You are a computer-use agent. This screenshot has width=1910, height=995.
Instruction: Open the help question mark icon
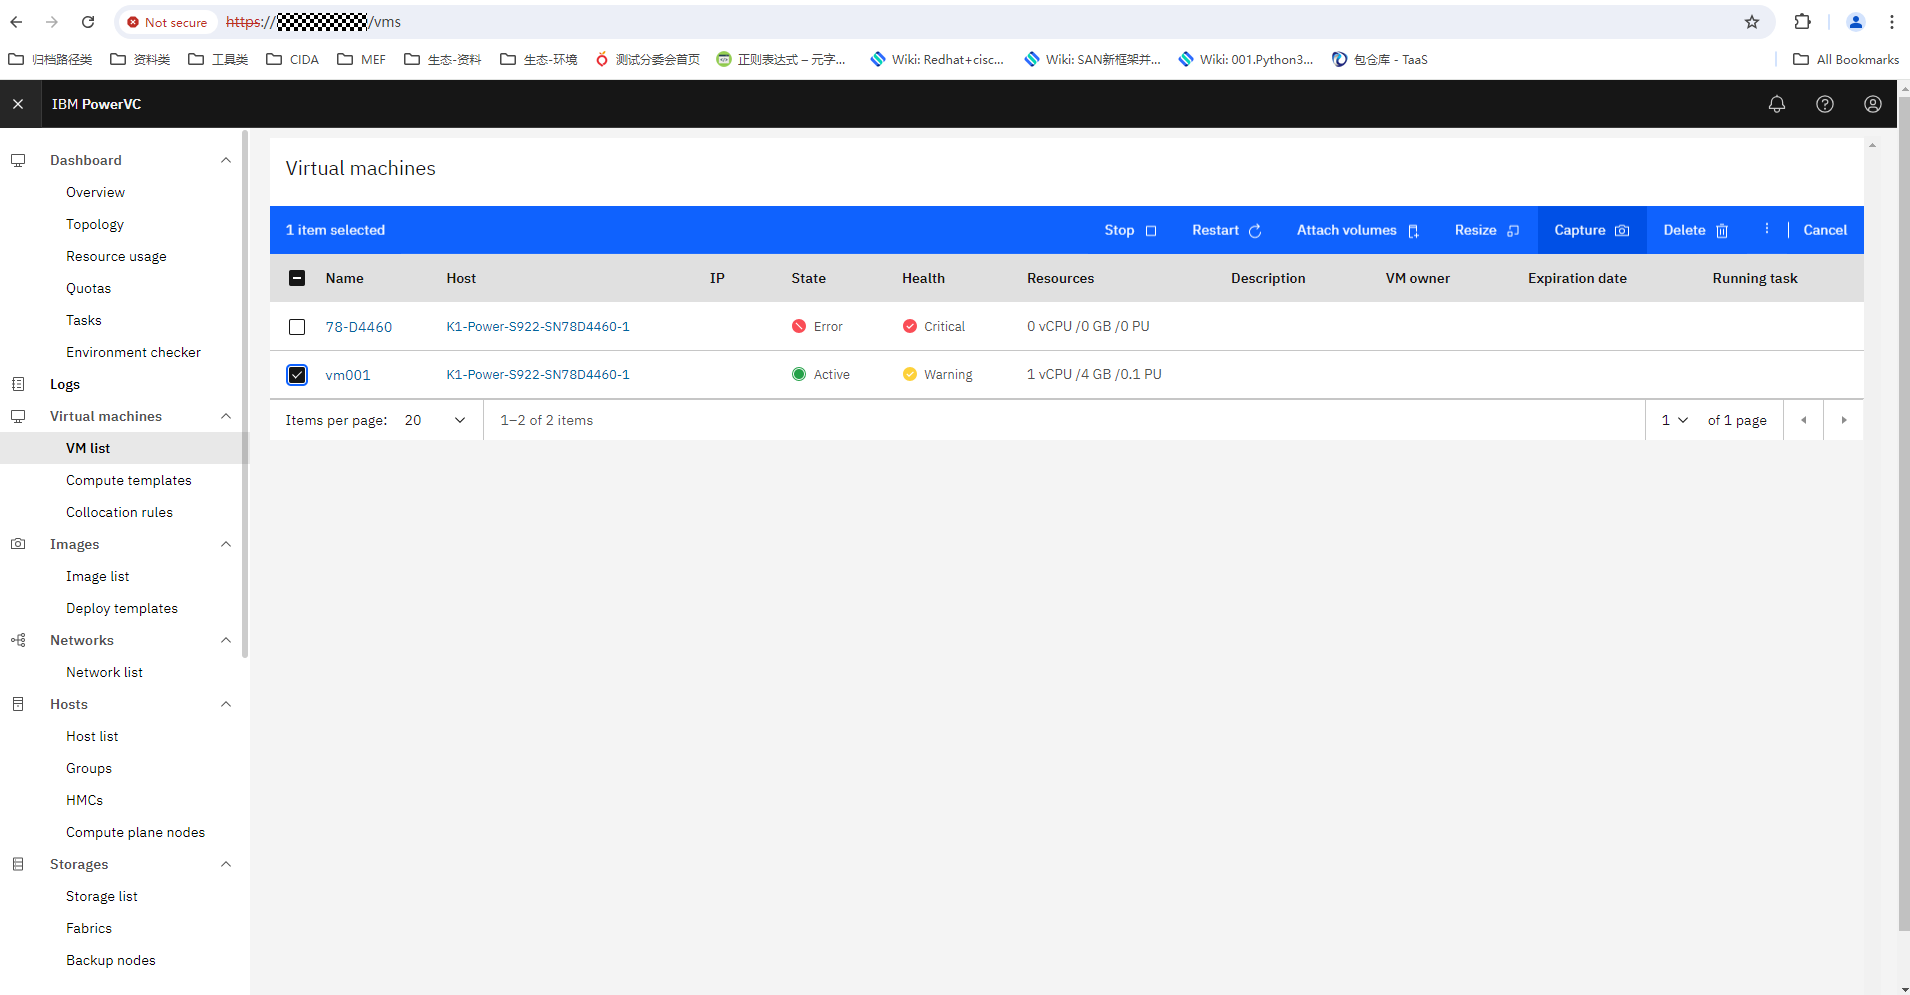pyautogui.click(x=1825, y=104)
